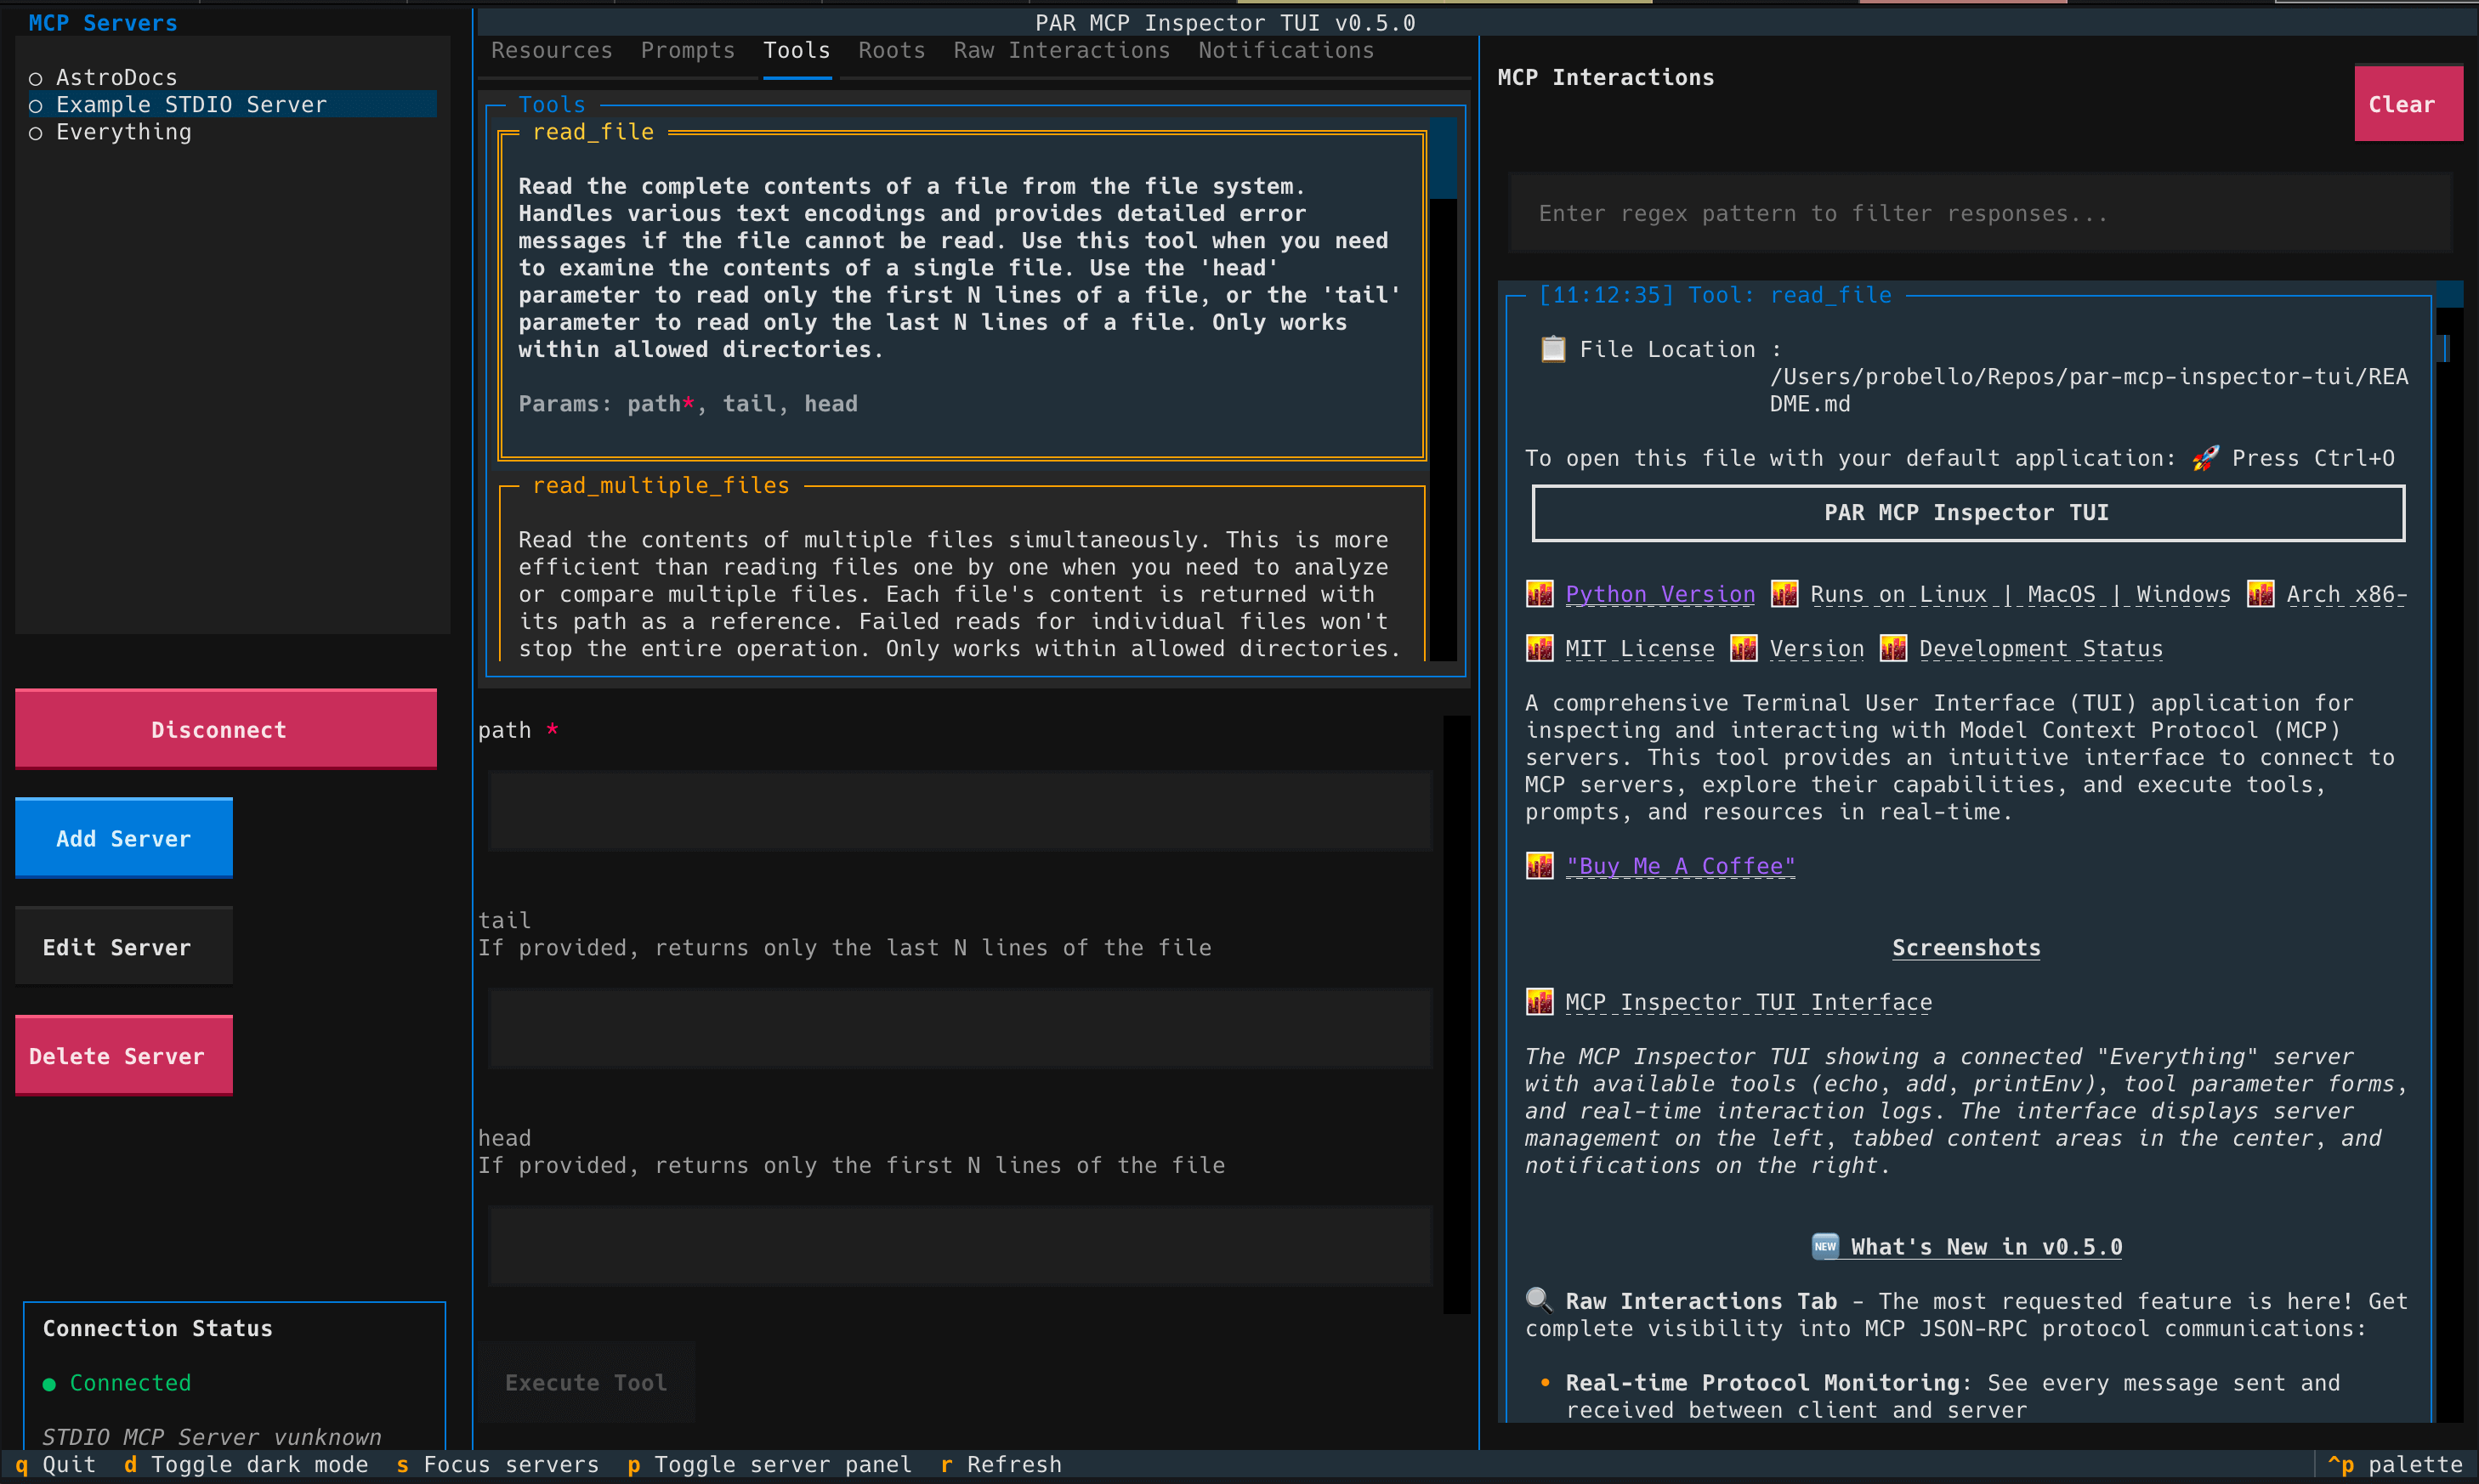Click the rocket icon beside Press Ctrl+O
The image size is (2479, 1484).
pos(2205,458)
